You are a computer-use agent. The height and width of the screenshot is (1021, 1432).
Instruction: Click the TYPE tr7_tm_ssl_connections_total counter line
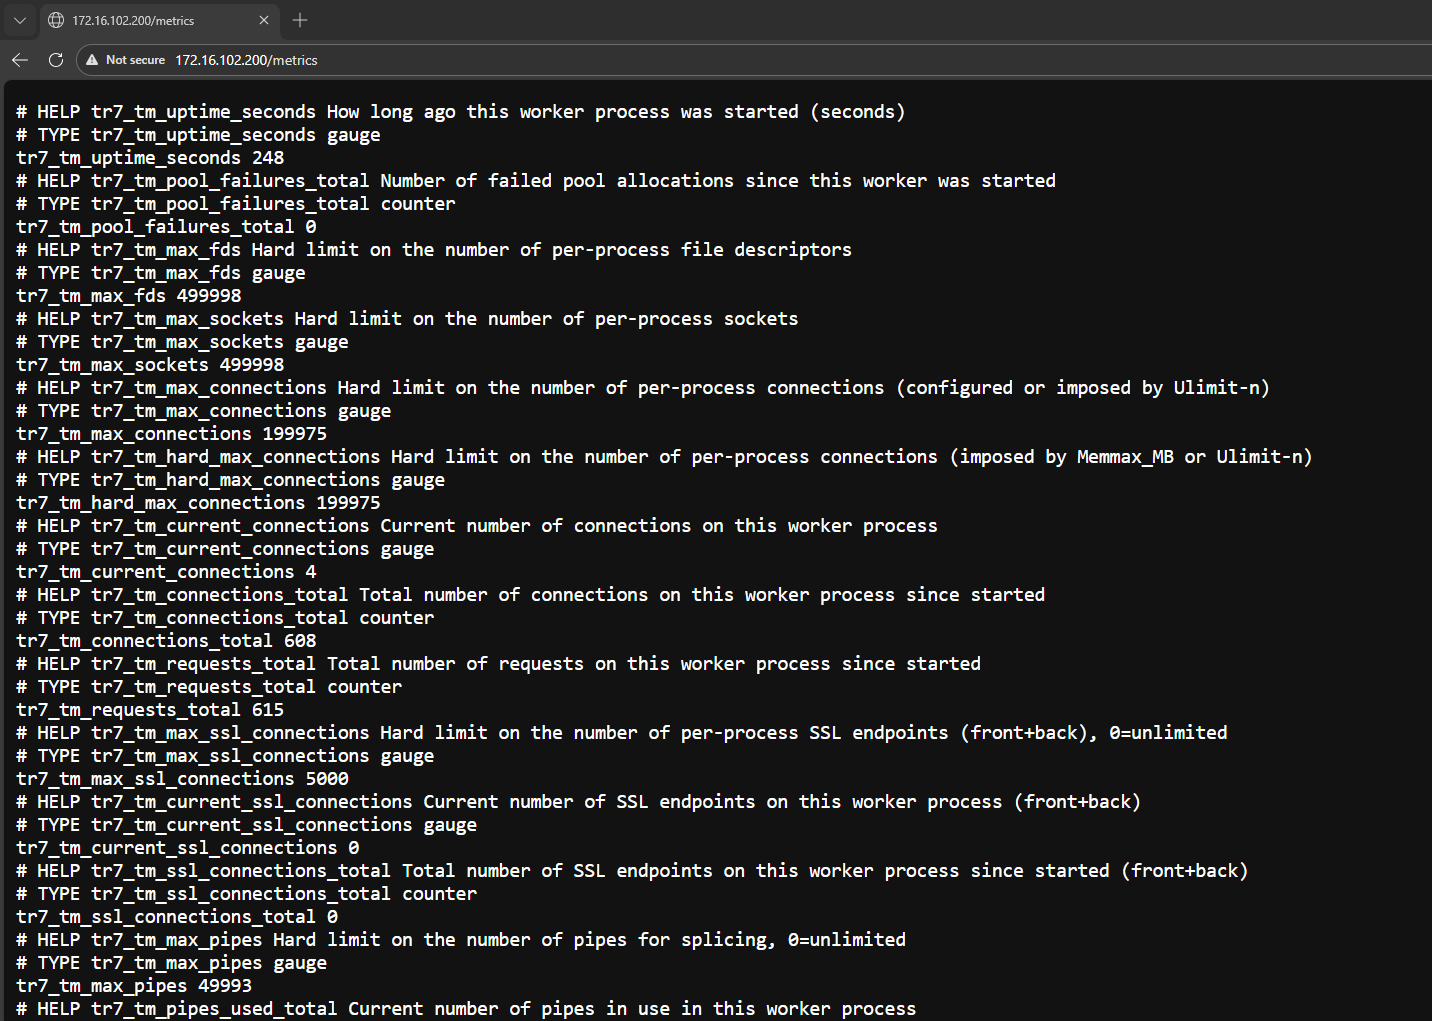[247, 894]
